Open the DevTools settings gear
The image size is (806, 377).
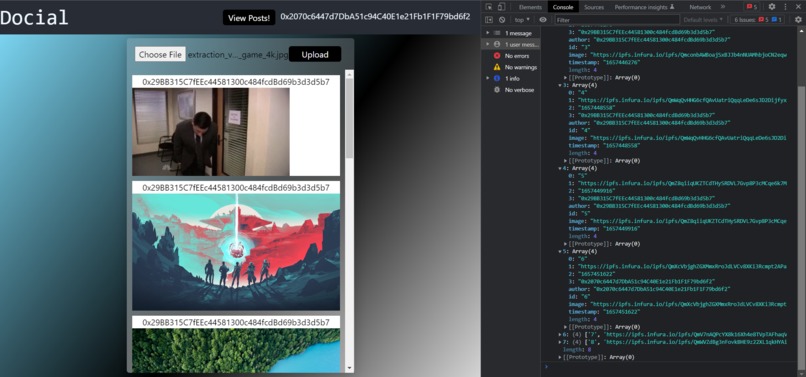[772, 7]
